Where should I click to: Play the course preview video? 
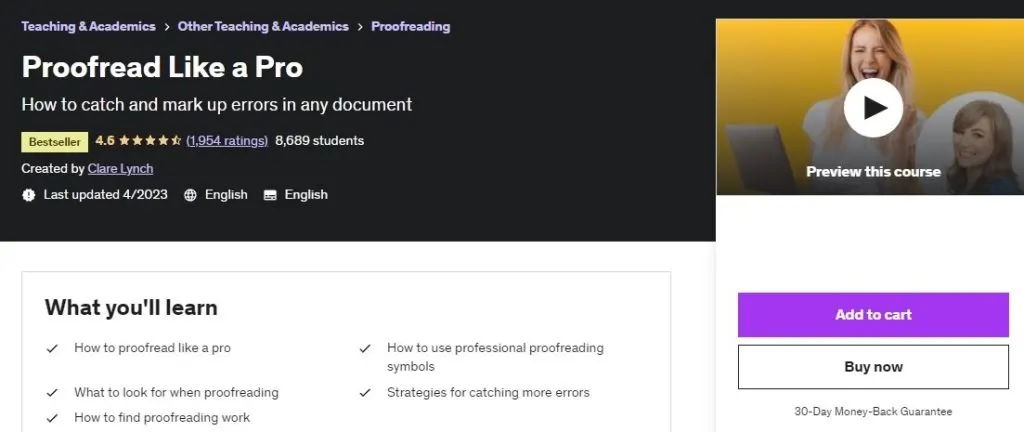[x=873, y=108]
